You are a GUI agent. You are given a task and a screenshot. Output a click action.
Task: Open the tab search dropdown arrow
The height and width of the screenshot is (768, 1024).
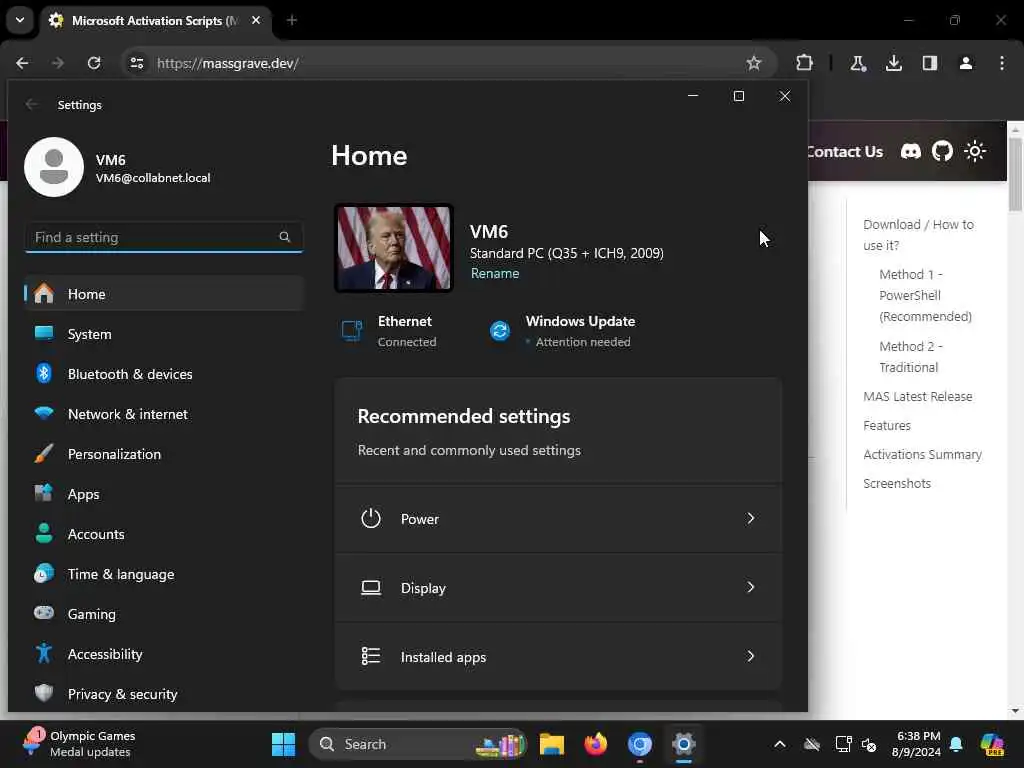coord(20,20)
